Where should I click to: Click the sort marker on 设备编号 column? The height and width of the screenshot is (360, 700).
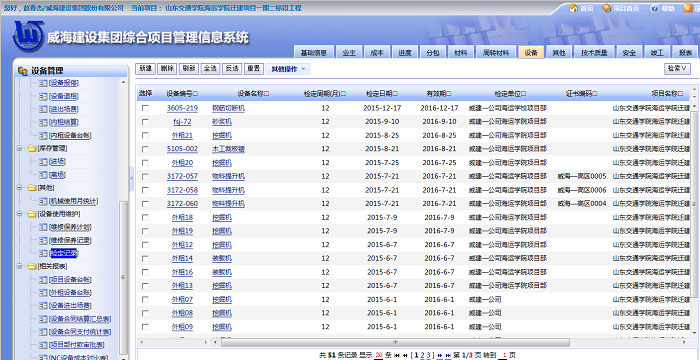pos(196,94)
